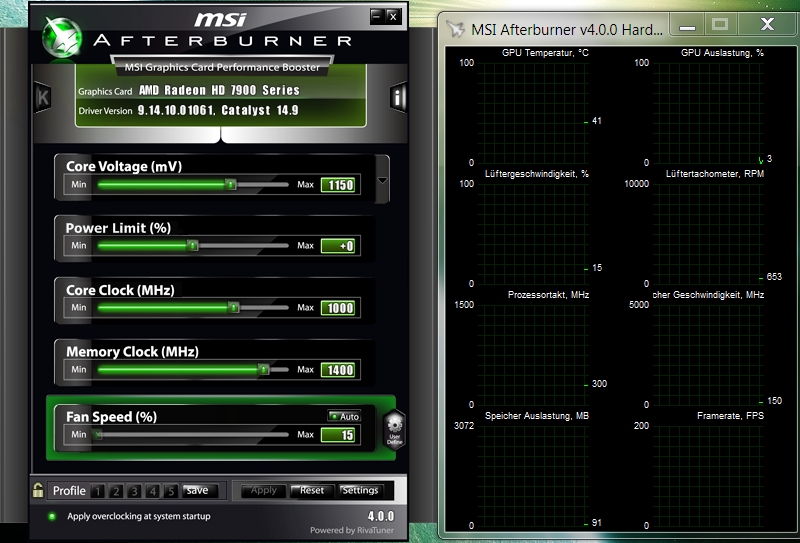800x543 pixels.
Task: Select profile slot 5
Action: coord(171,491)
